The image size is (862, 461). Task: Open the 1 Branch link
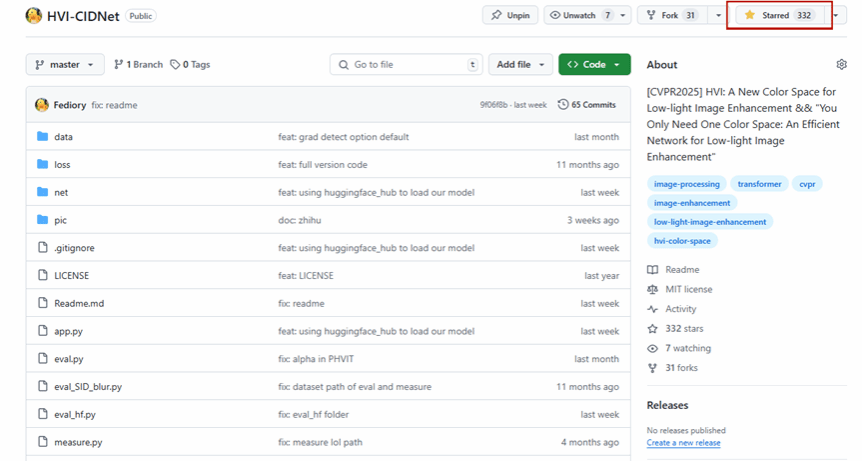(x=138, y=65)
